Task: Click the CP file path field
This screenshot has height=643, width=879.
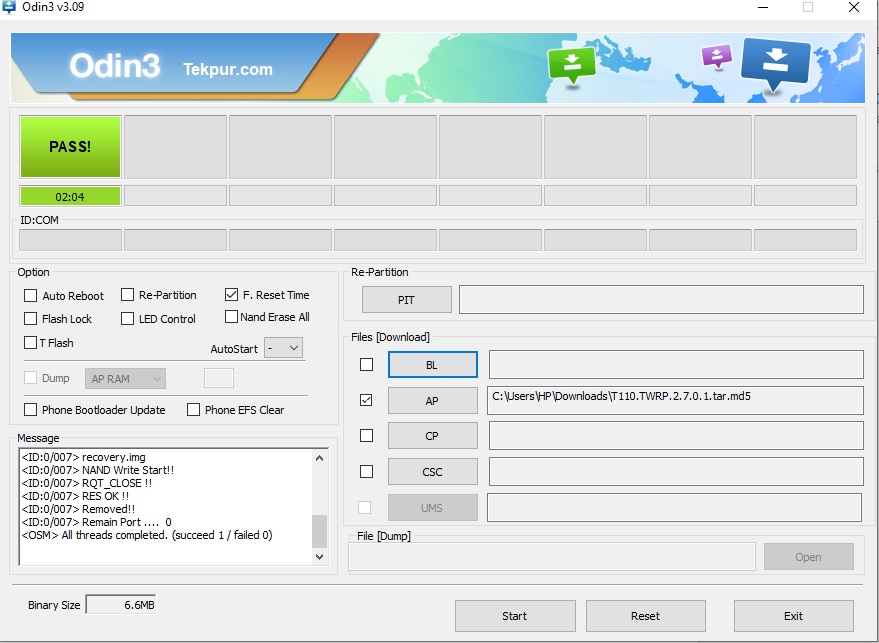Action: point(676,436)
